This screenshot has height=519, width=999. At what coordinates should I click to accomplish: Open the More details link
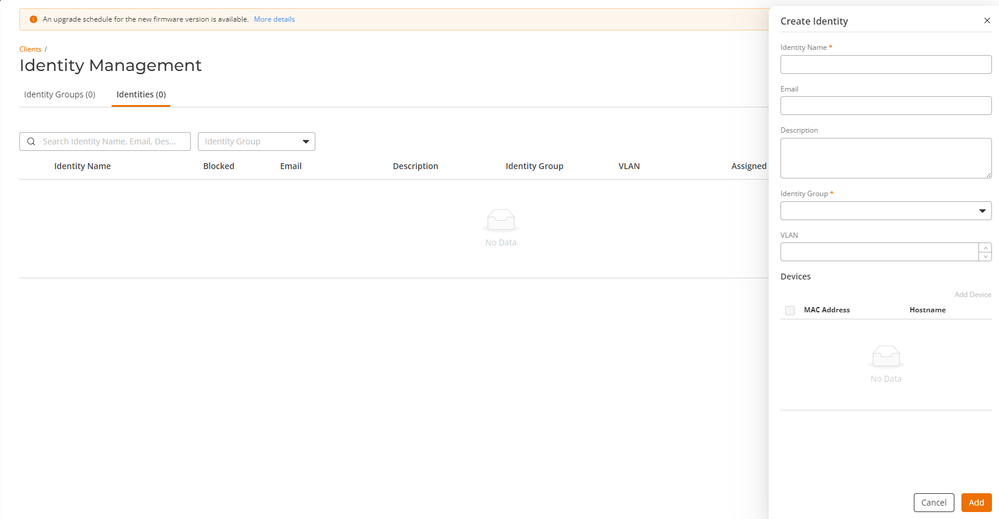coord(274,19)
